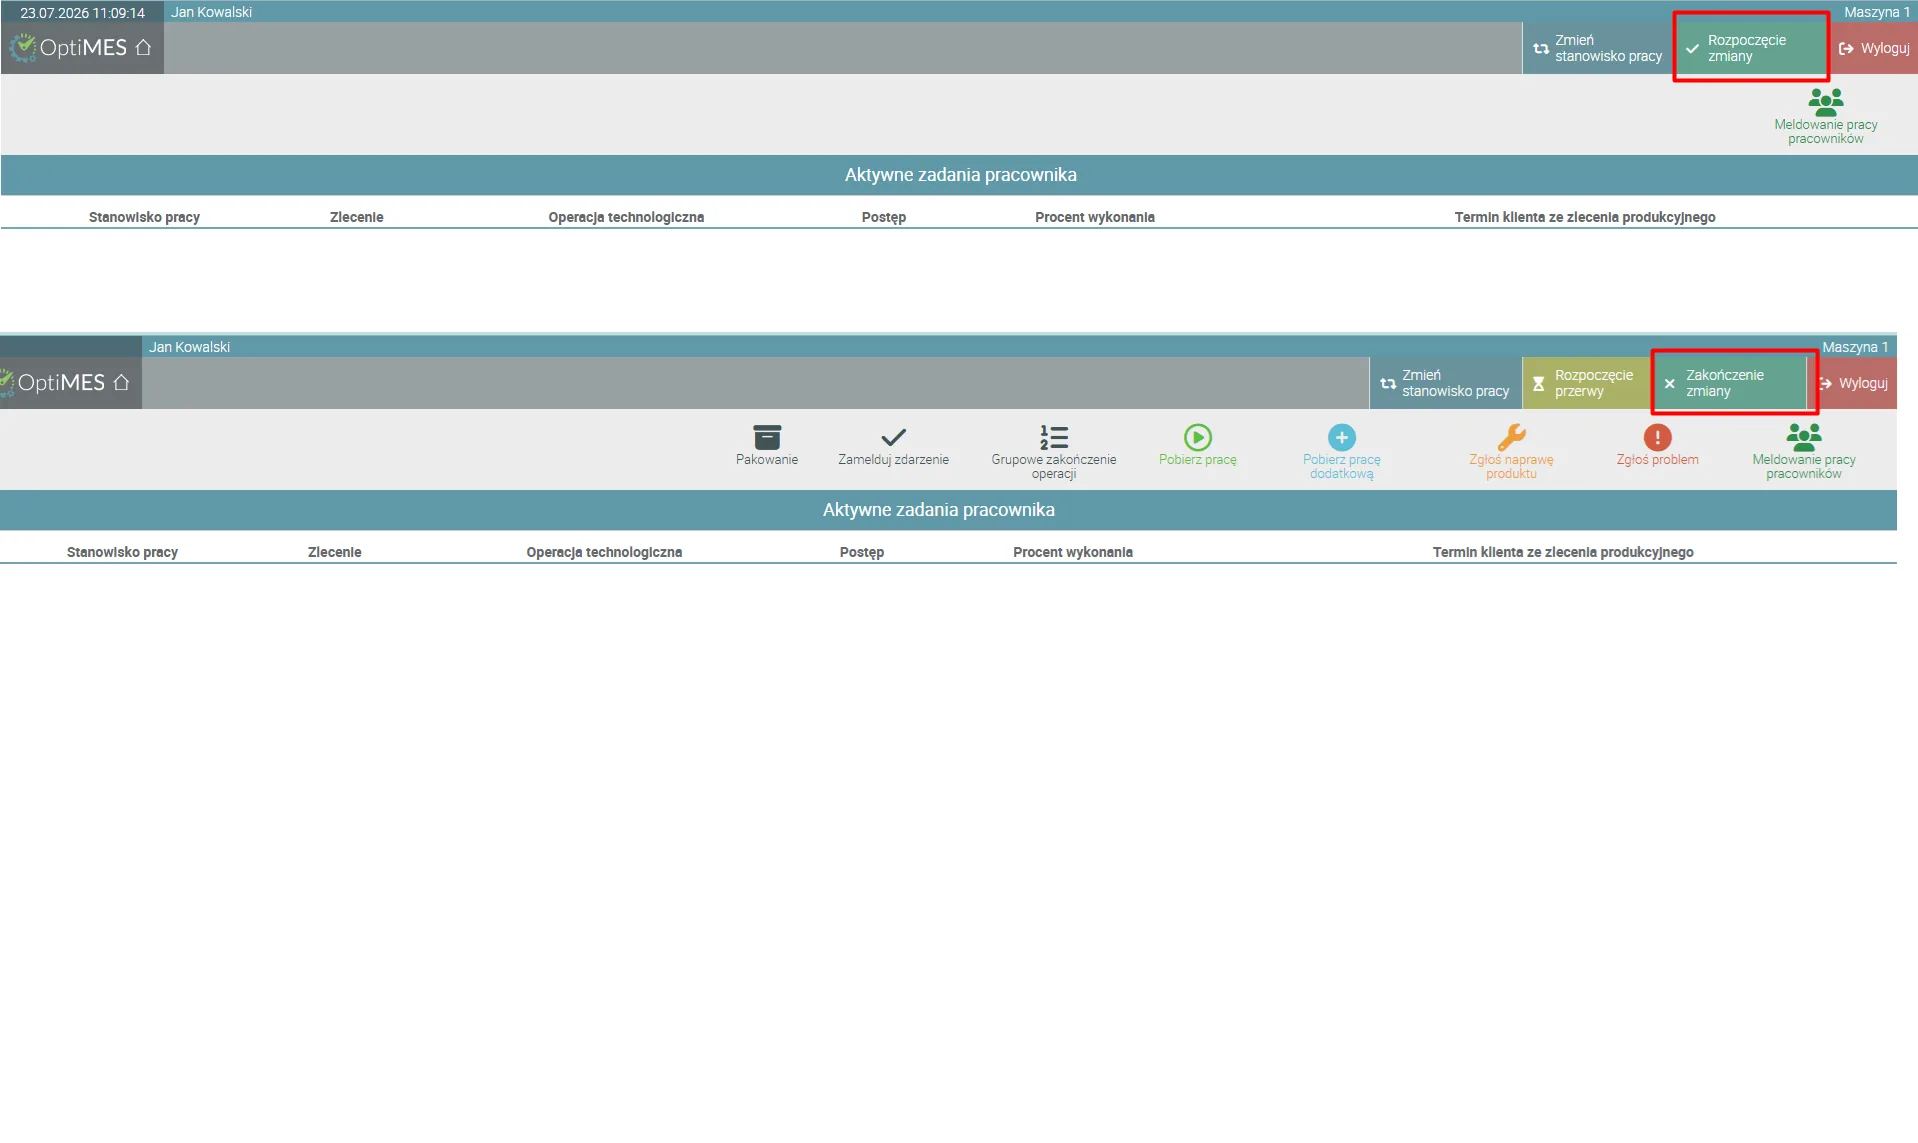The width and height of the screenshot is (1918, 1143).
Task: Click the blue Pobierz pracę dodatkową plus icon
Action: pyautogui.click(x=1342, y=437)
